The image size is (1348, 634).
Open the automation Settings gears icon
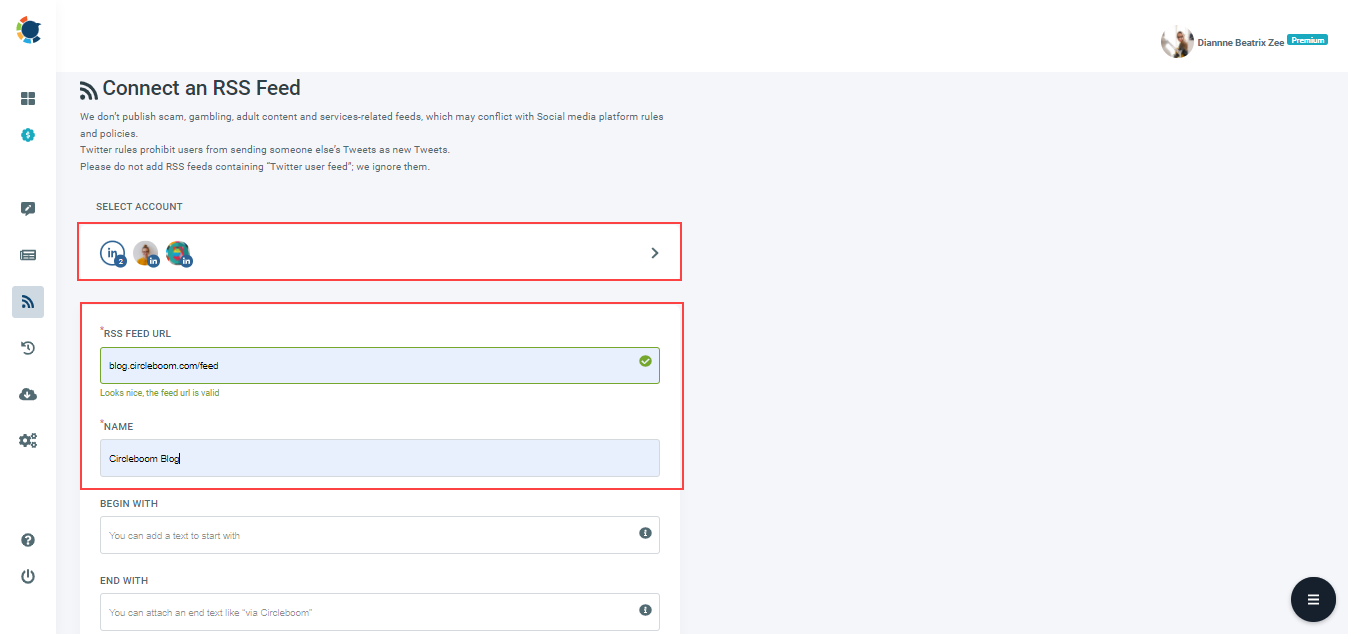coord(28,440)
